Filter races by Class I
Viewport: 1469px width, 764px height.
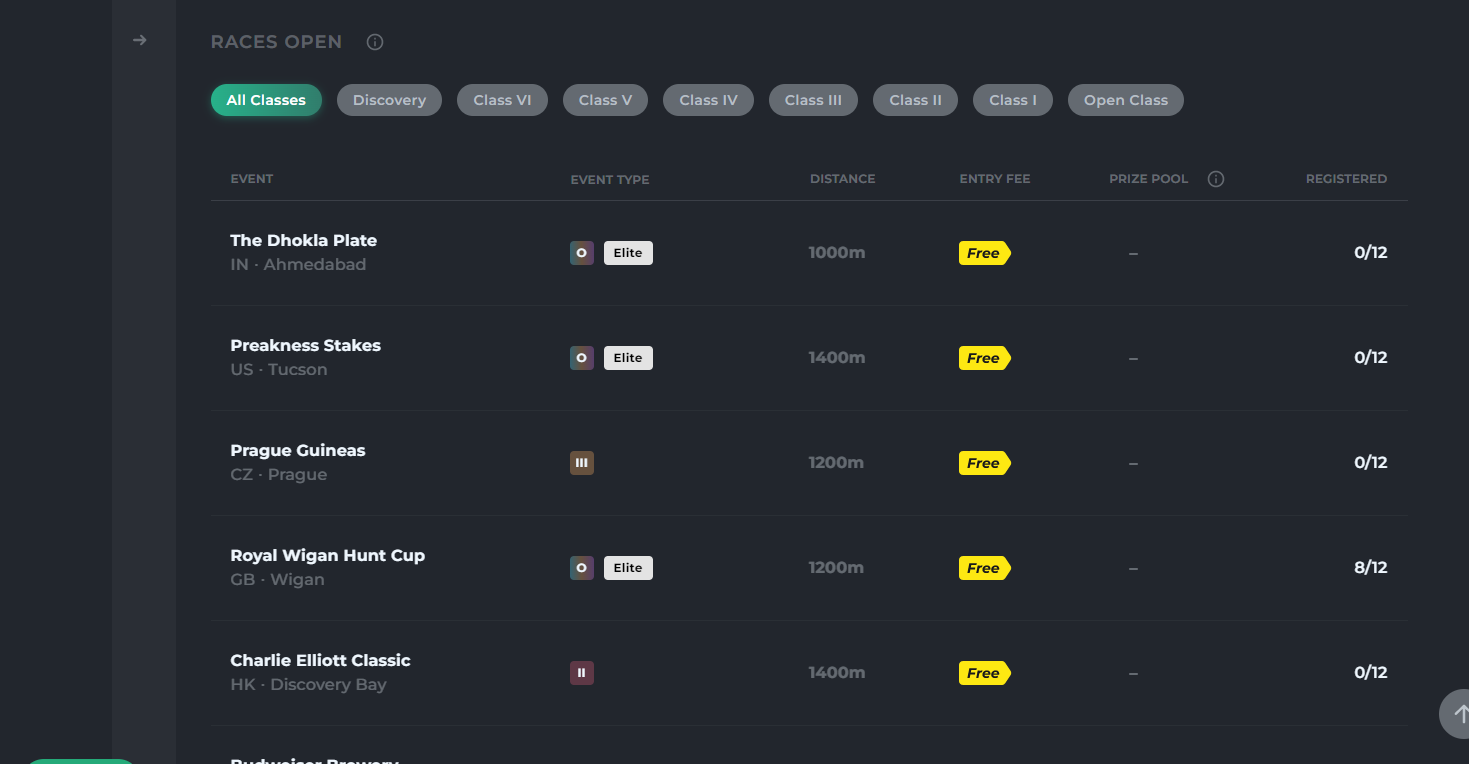tap(1013, 100)
